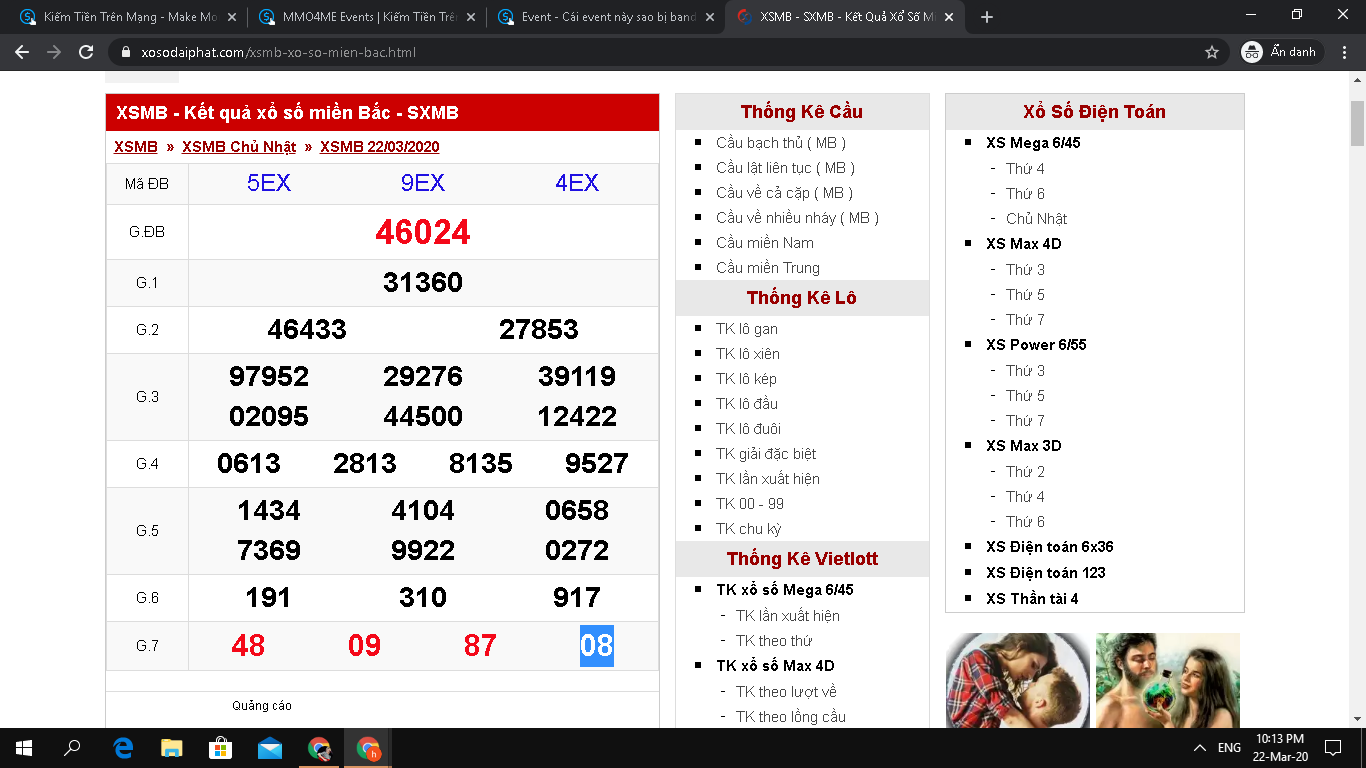This screenshot has width=1366, height=768.
Task: Open 'Cầu về cả cặp ( MB )' link
Action: [x=785, y=193]
